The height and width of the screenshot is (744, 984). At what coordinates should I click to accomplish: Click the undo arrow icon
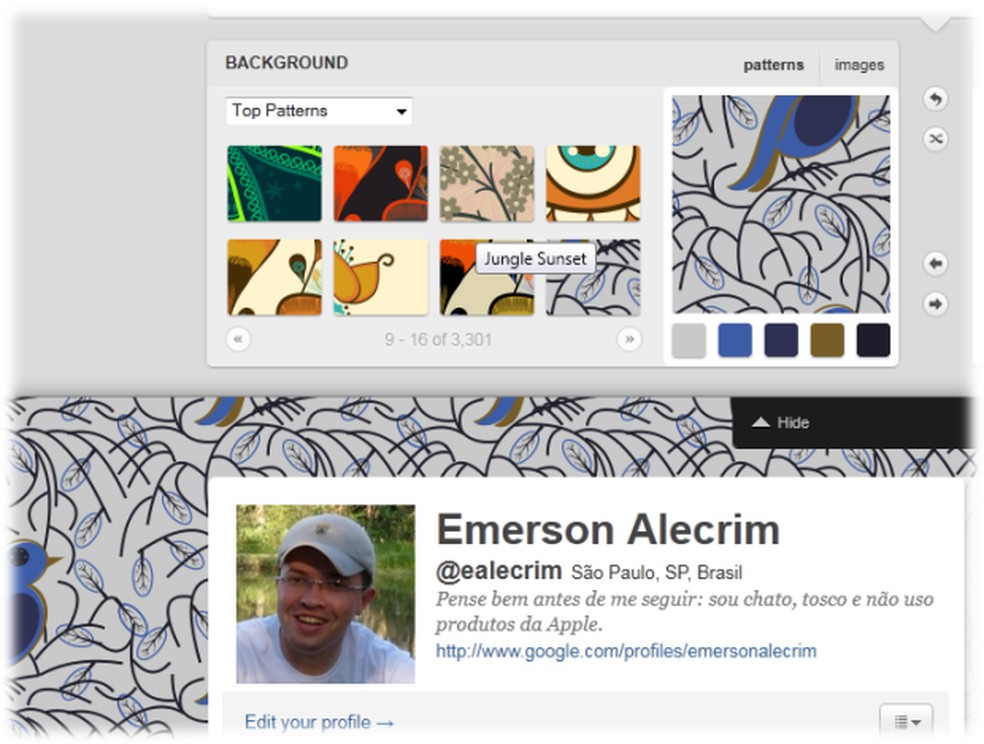(935, 99)
